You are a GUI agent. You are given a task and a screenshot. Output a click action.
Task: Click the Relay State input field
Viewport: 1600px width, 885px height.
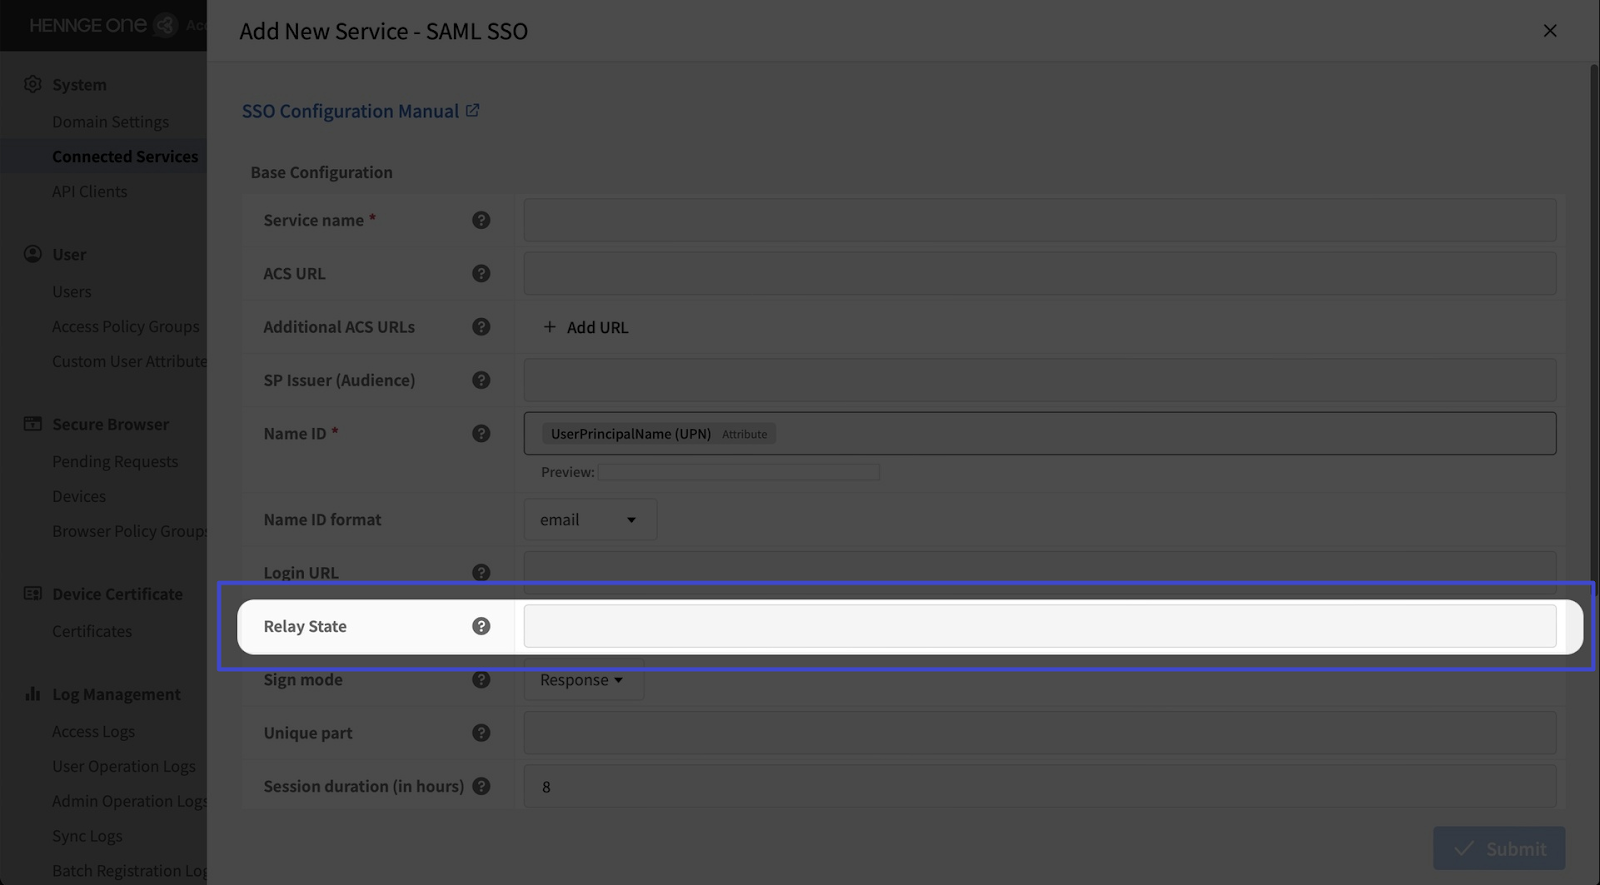[1039, 626]
